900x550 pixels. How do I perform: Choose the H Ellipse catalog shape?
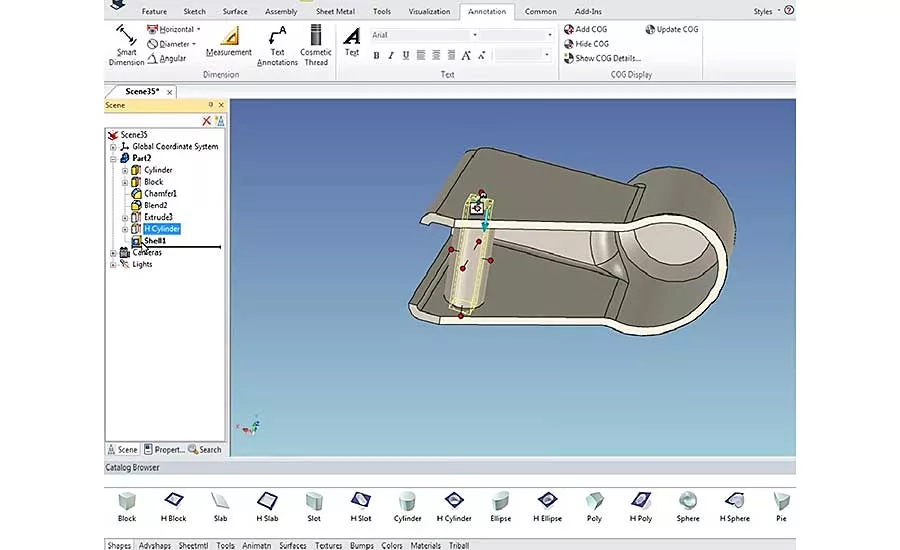[x=548, y=507]
